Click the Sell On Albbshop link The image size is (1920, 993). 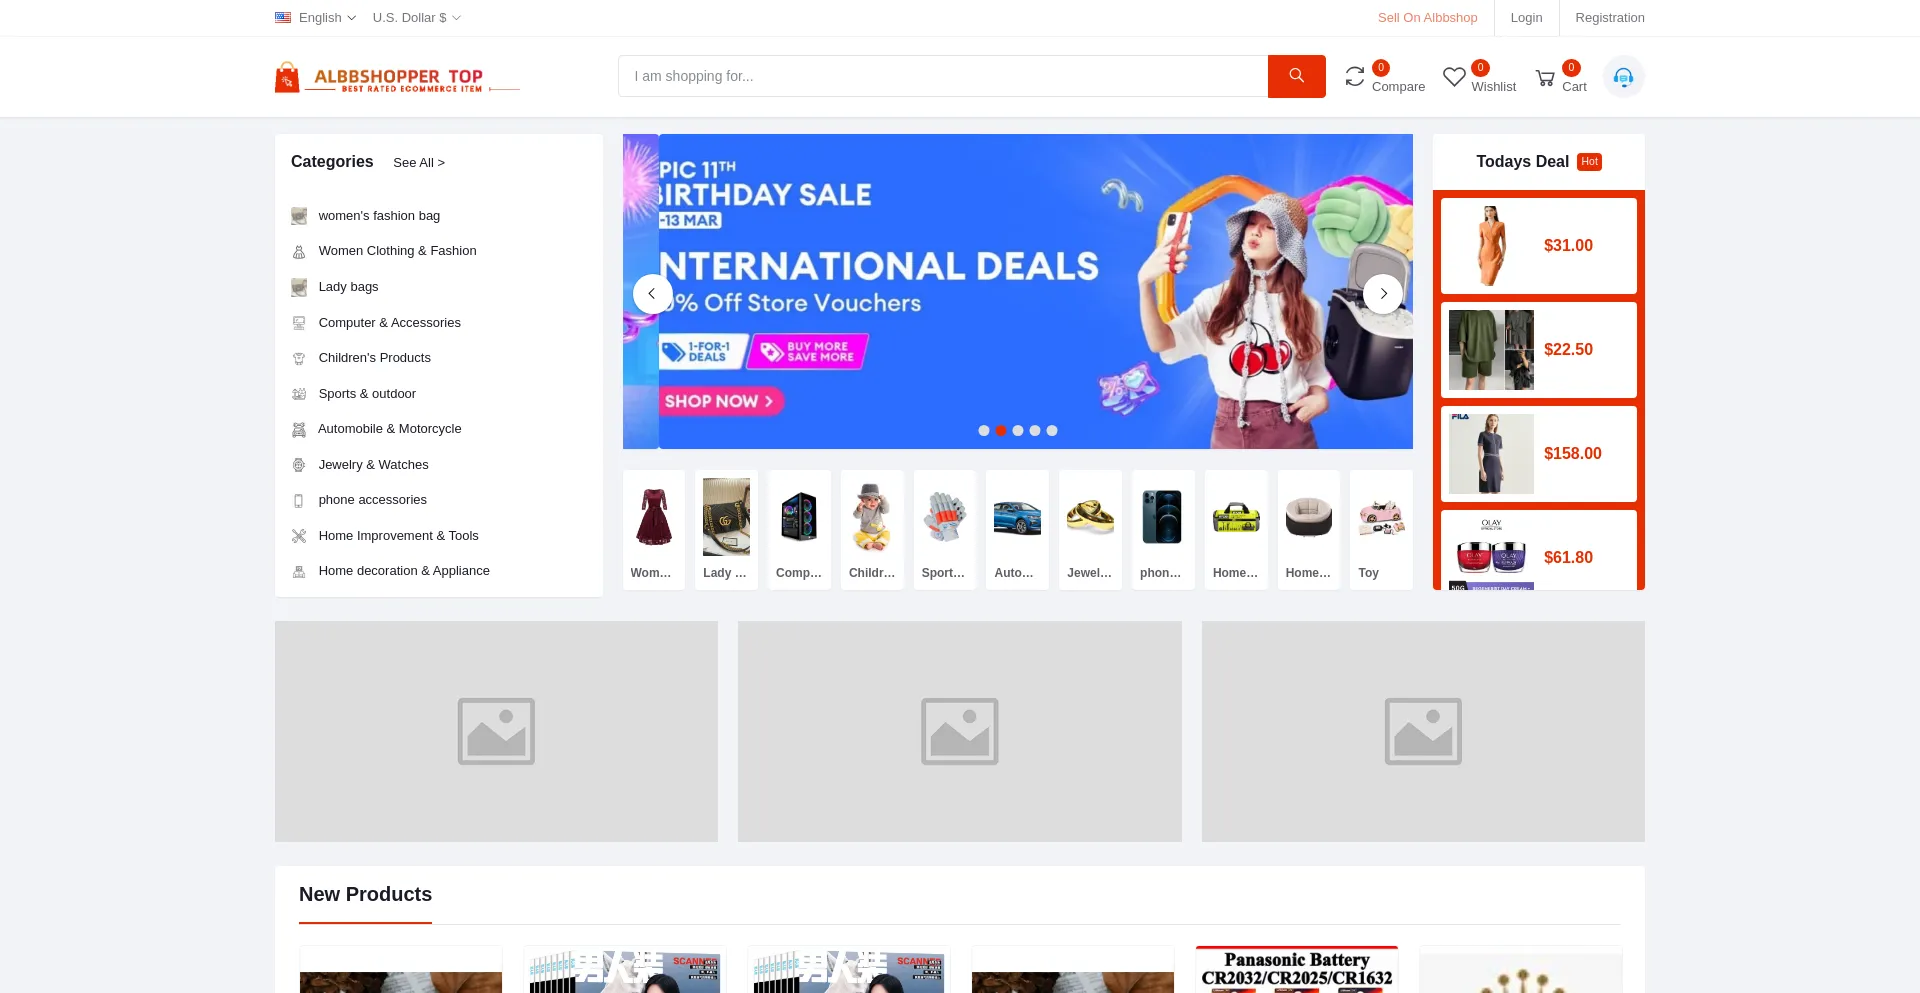(1427, 18)
